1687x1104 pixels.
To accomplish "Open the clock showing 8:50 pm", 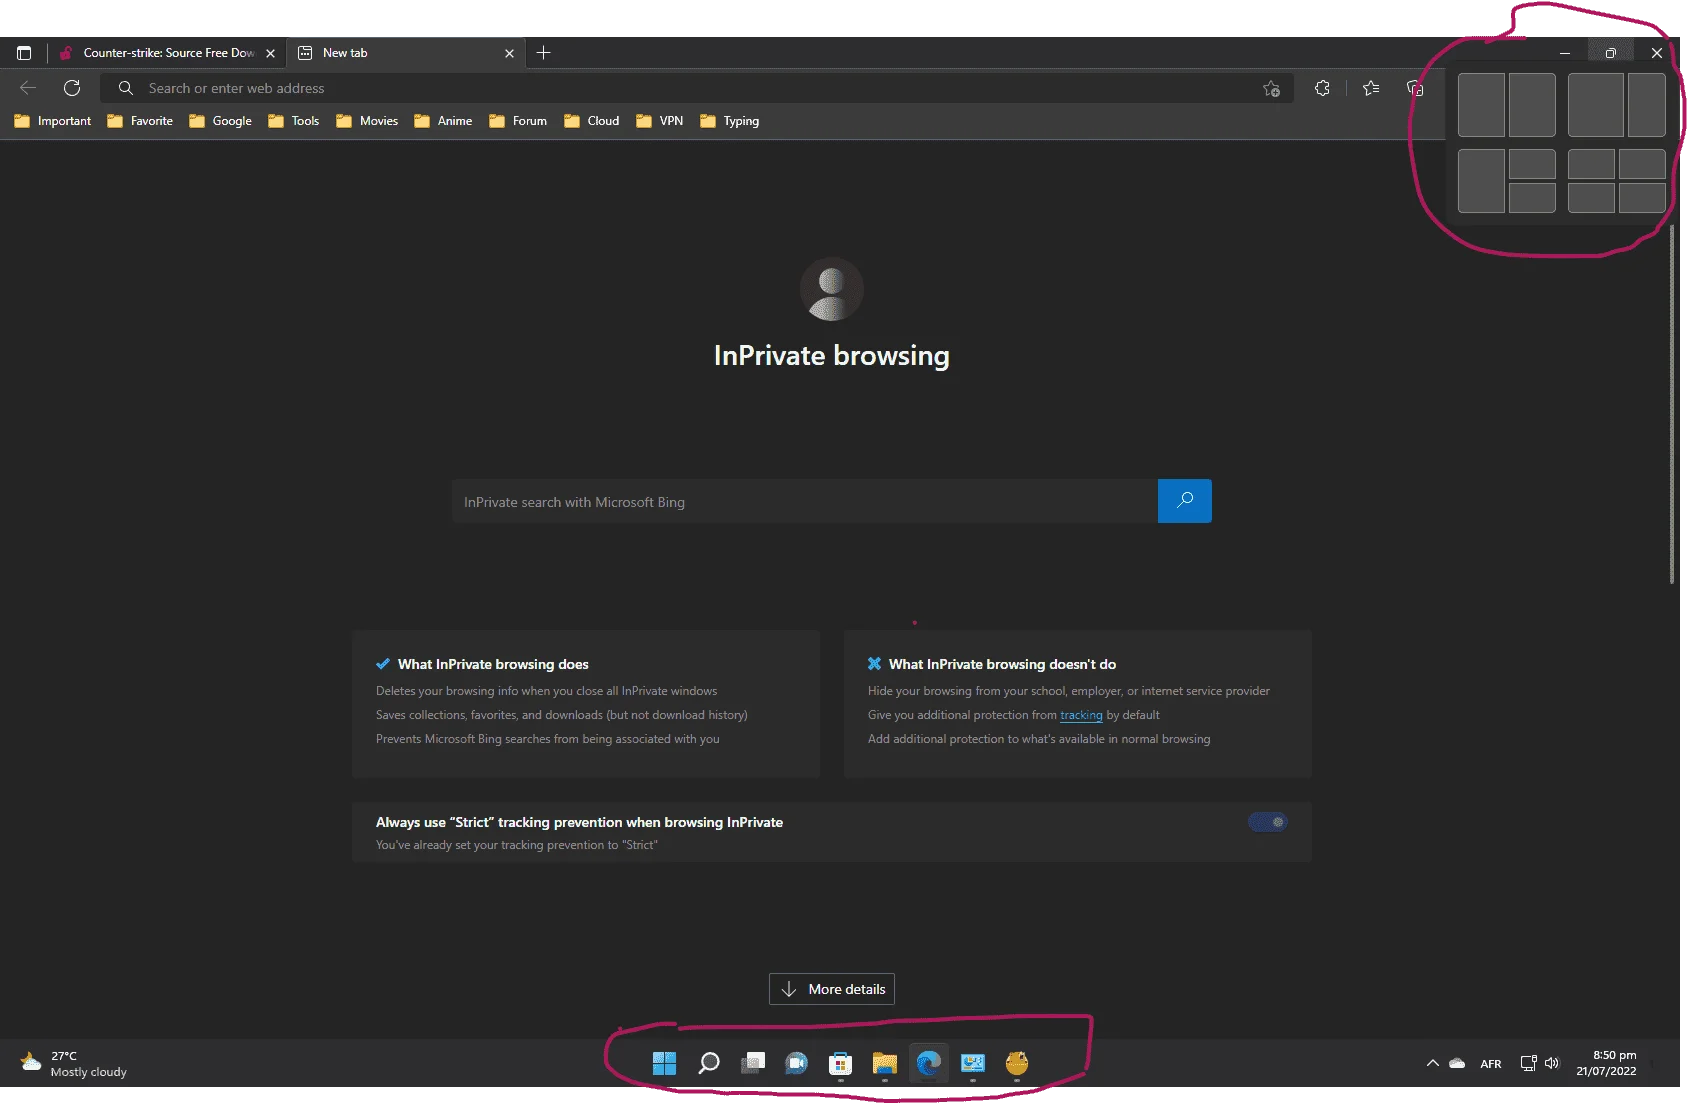I will point(1606,1063).
